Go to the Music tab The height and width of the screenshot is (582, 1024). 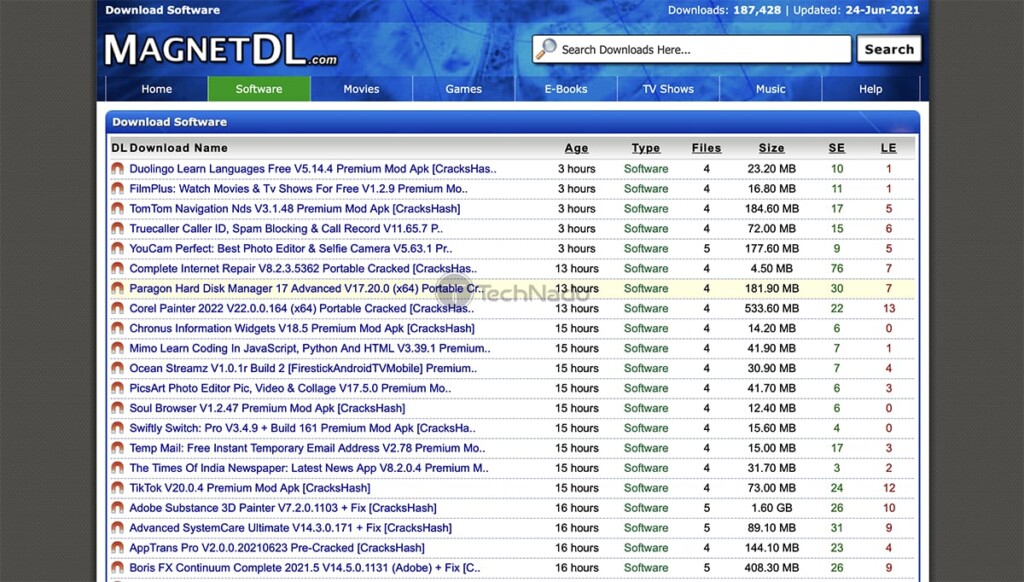pos(771,89)
